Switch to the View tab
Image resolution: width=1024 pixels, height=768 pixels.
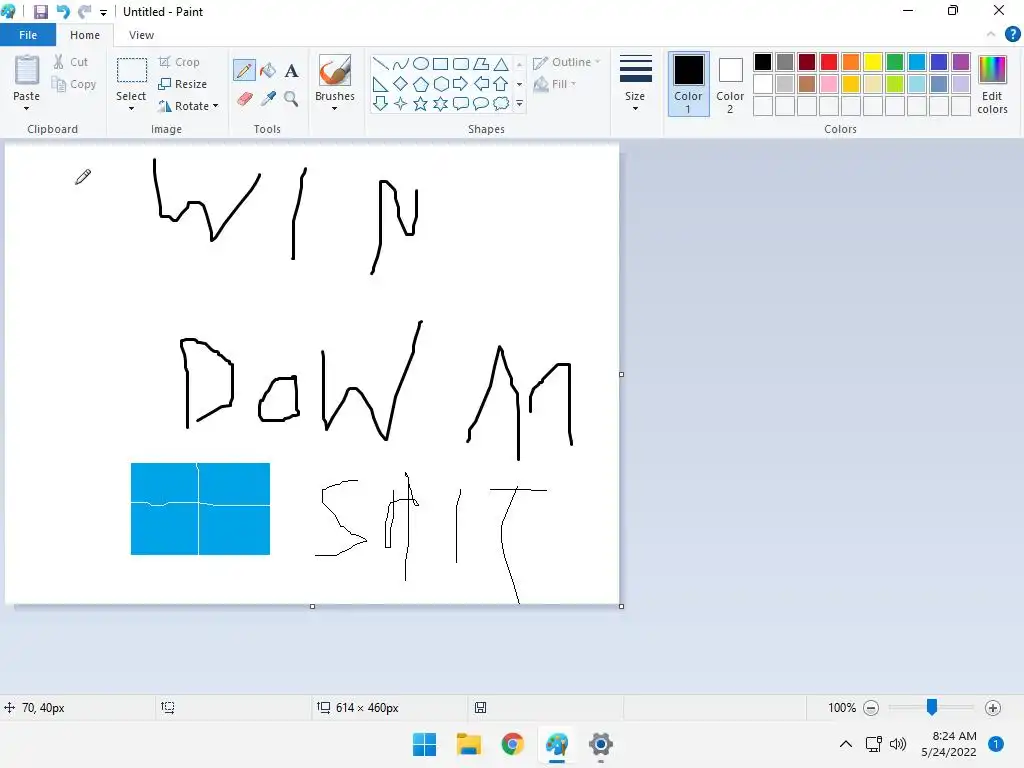(x=142, y=35)
